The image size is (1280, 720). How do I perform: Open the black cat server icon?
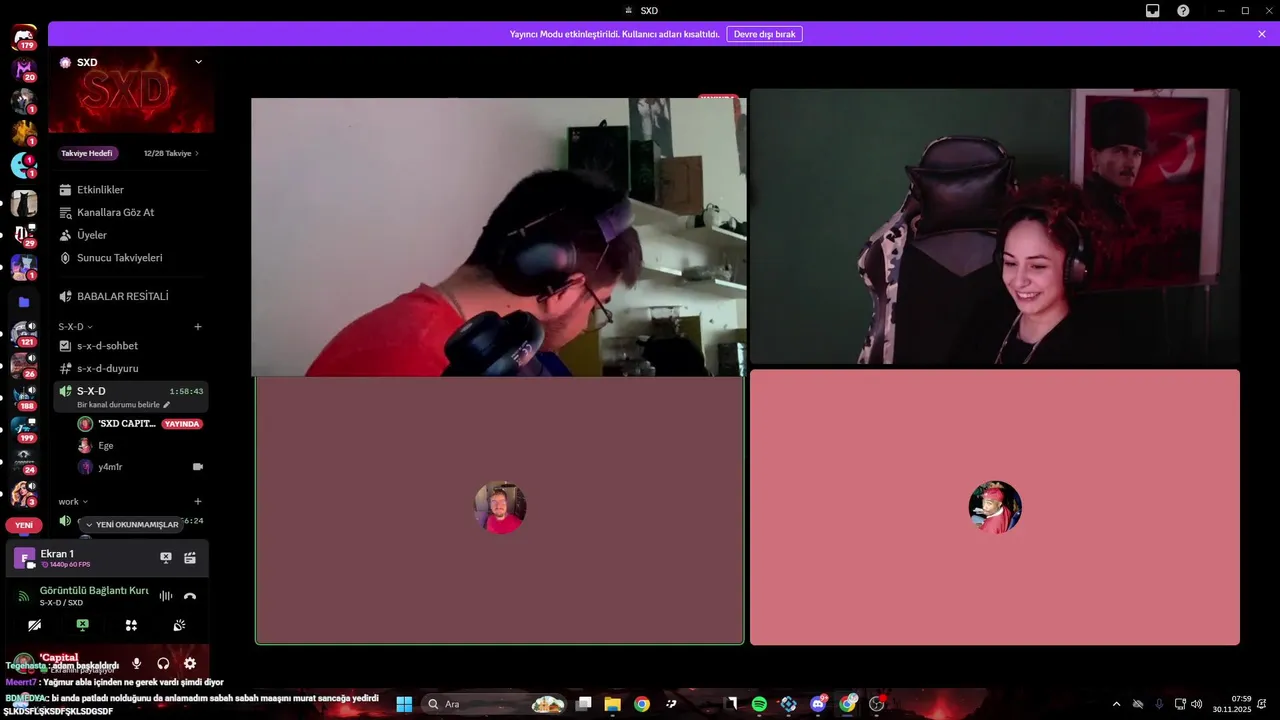click(x=24, y=204)
